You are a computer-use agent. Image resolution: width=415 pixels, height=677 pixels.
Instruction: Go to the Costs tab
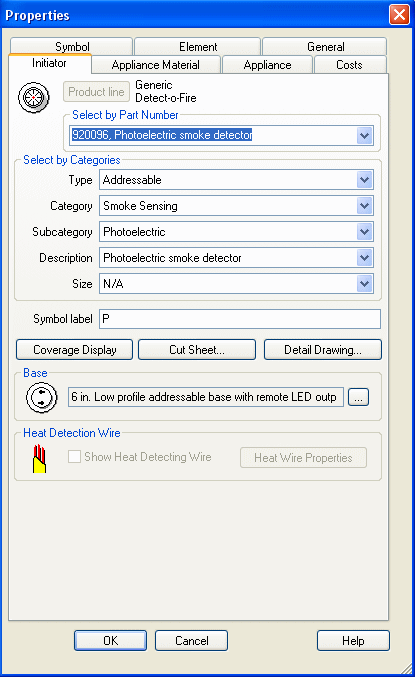350,65
